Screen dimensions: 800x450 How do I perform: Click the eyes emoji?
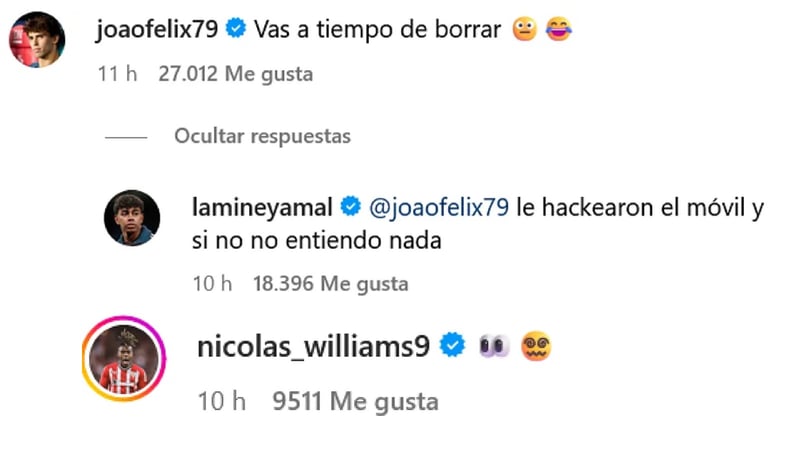(x=494, y=346)
